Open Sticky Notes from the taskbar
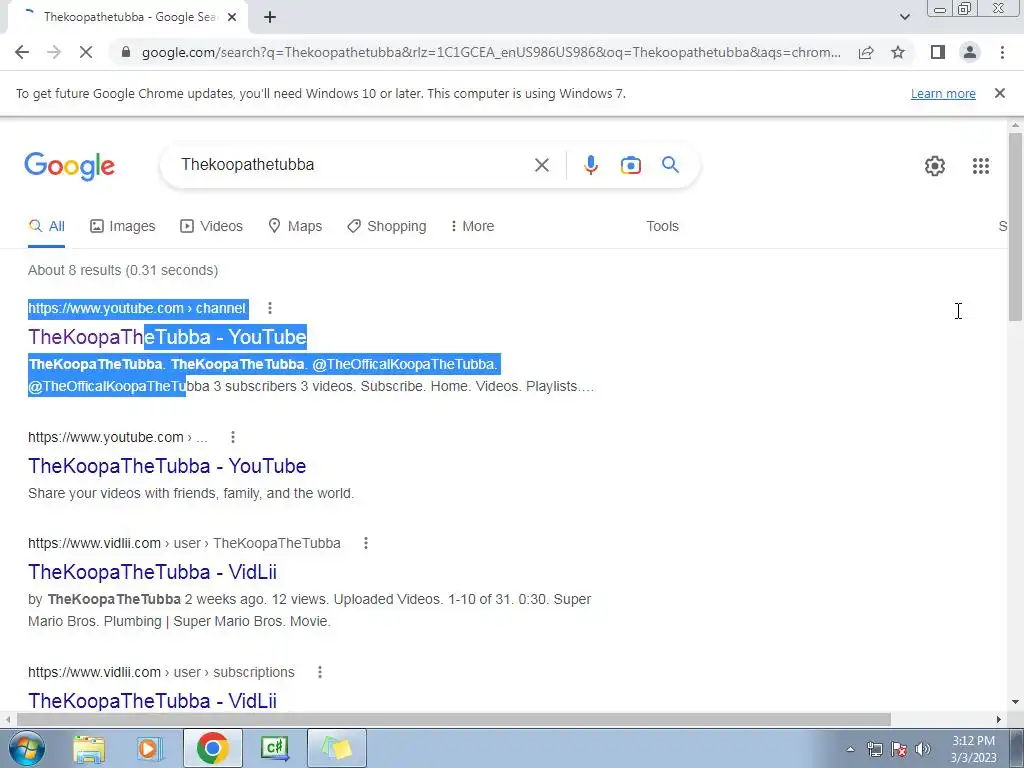1024x768 pixels. (336, 748)
